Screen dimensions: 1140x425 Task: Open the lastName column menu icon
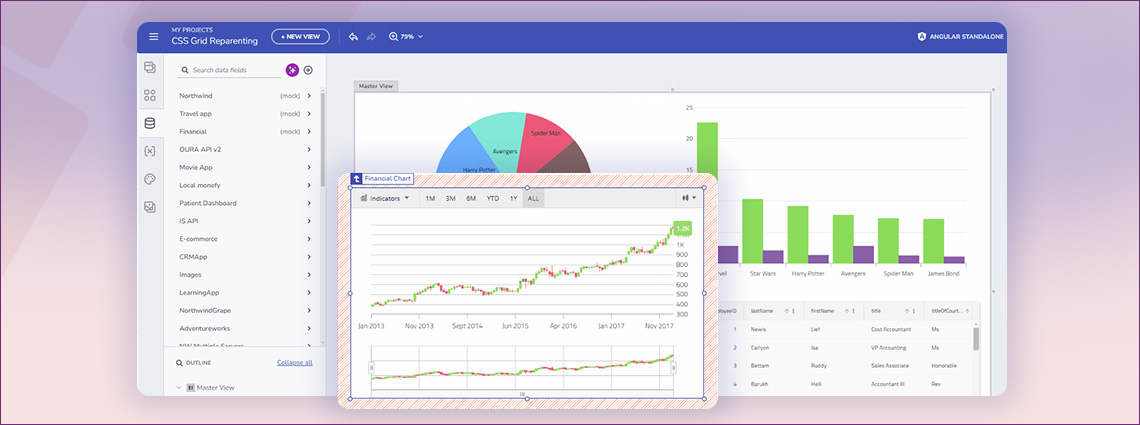click(x=793, y=310)
